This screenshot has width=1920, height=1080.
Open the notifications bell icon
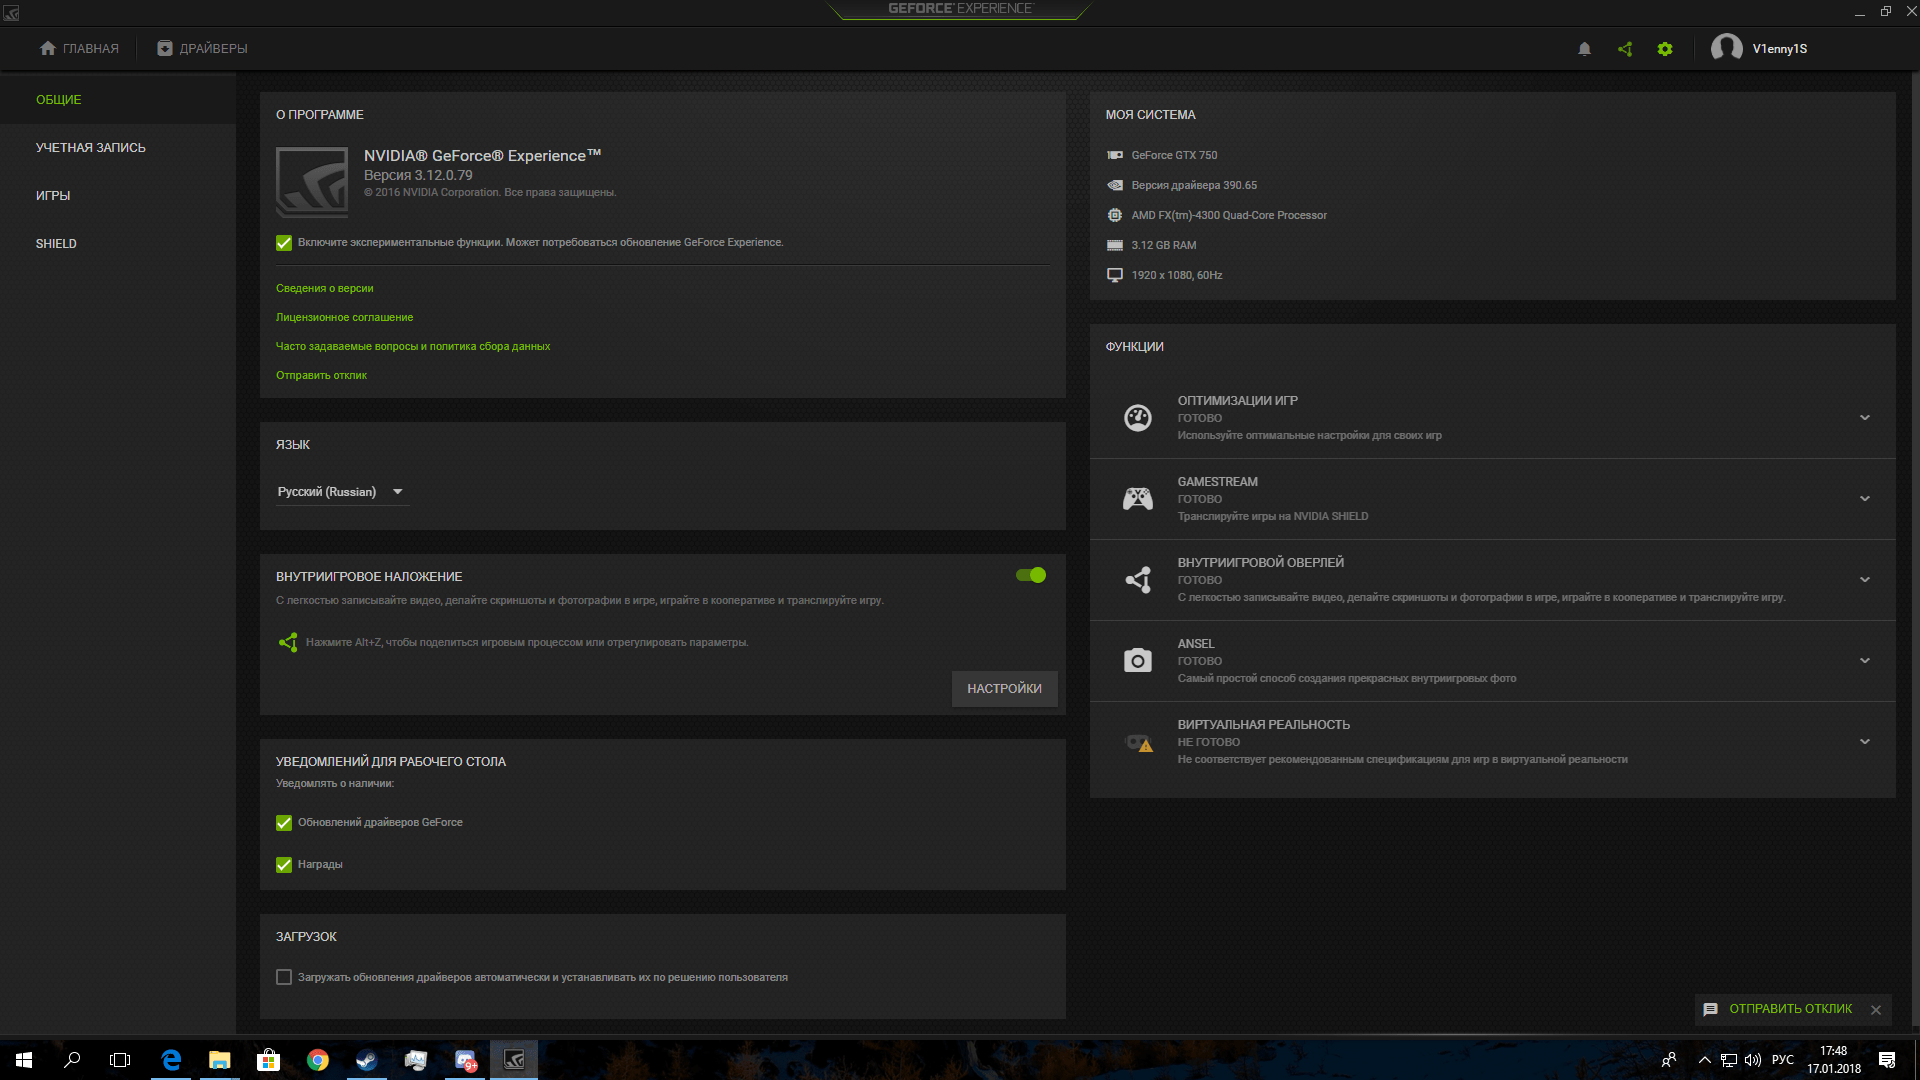click(x=1584, y=49)
